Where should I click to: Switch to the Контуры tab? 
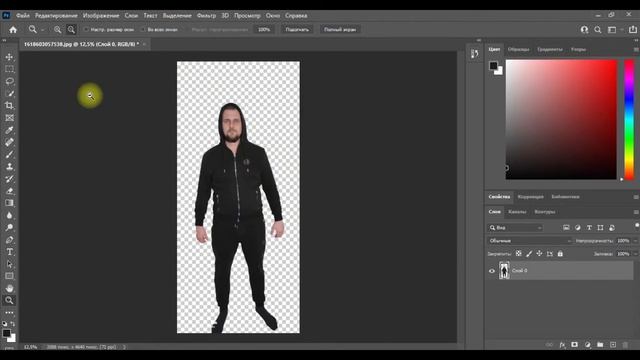(545, 212)
